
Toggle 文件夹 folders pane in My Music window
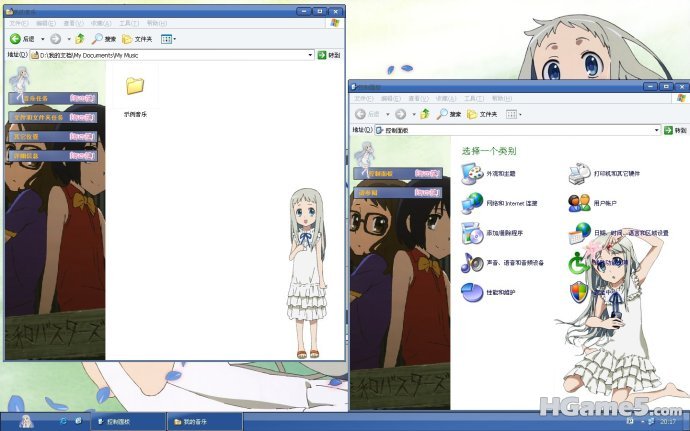(x=137, y=39)
